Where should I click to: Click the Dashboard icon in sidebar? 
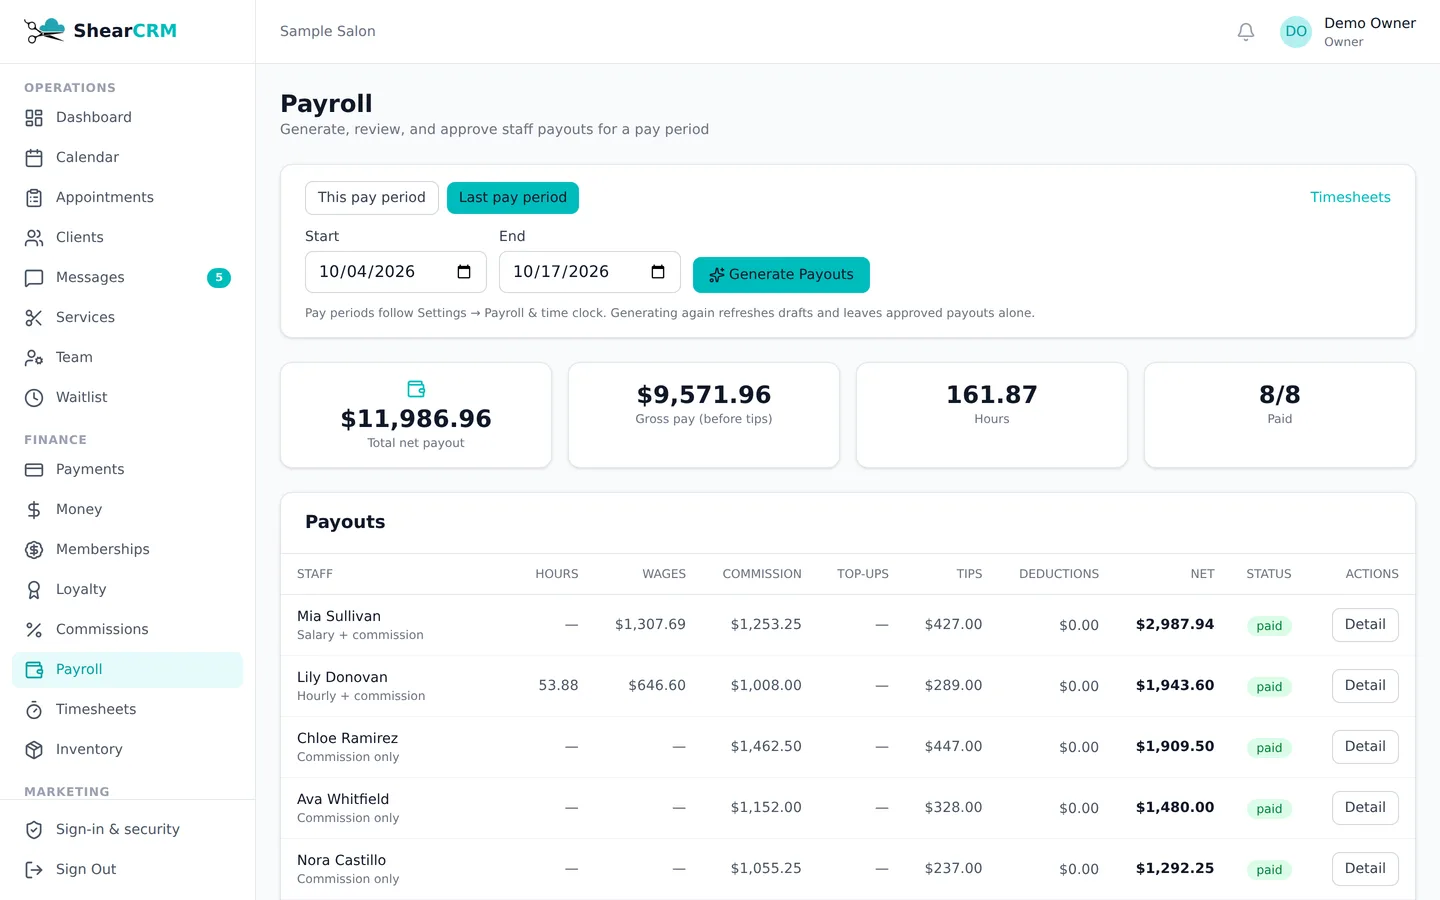(x=34, y=118)
